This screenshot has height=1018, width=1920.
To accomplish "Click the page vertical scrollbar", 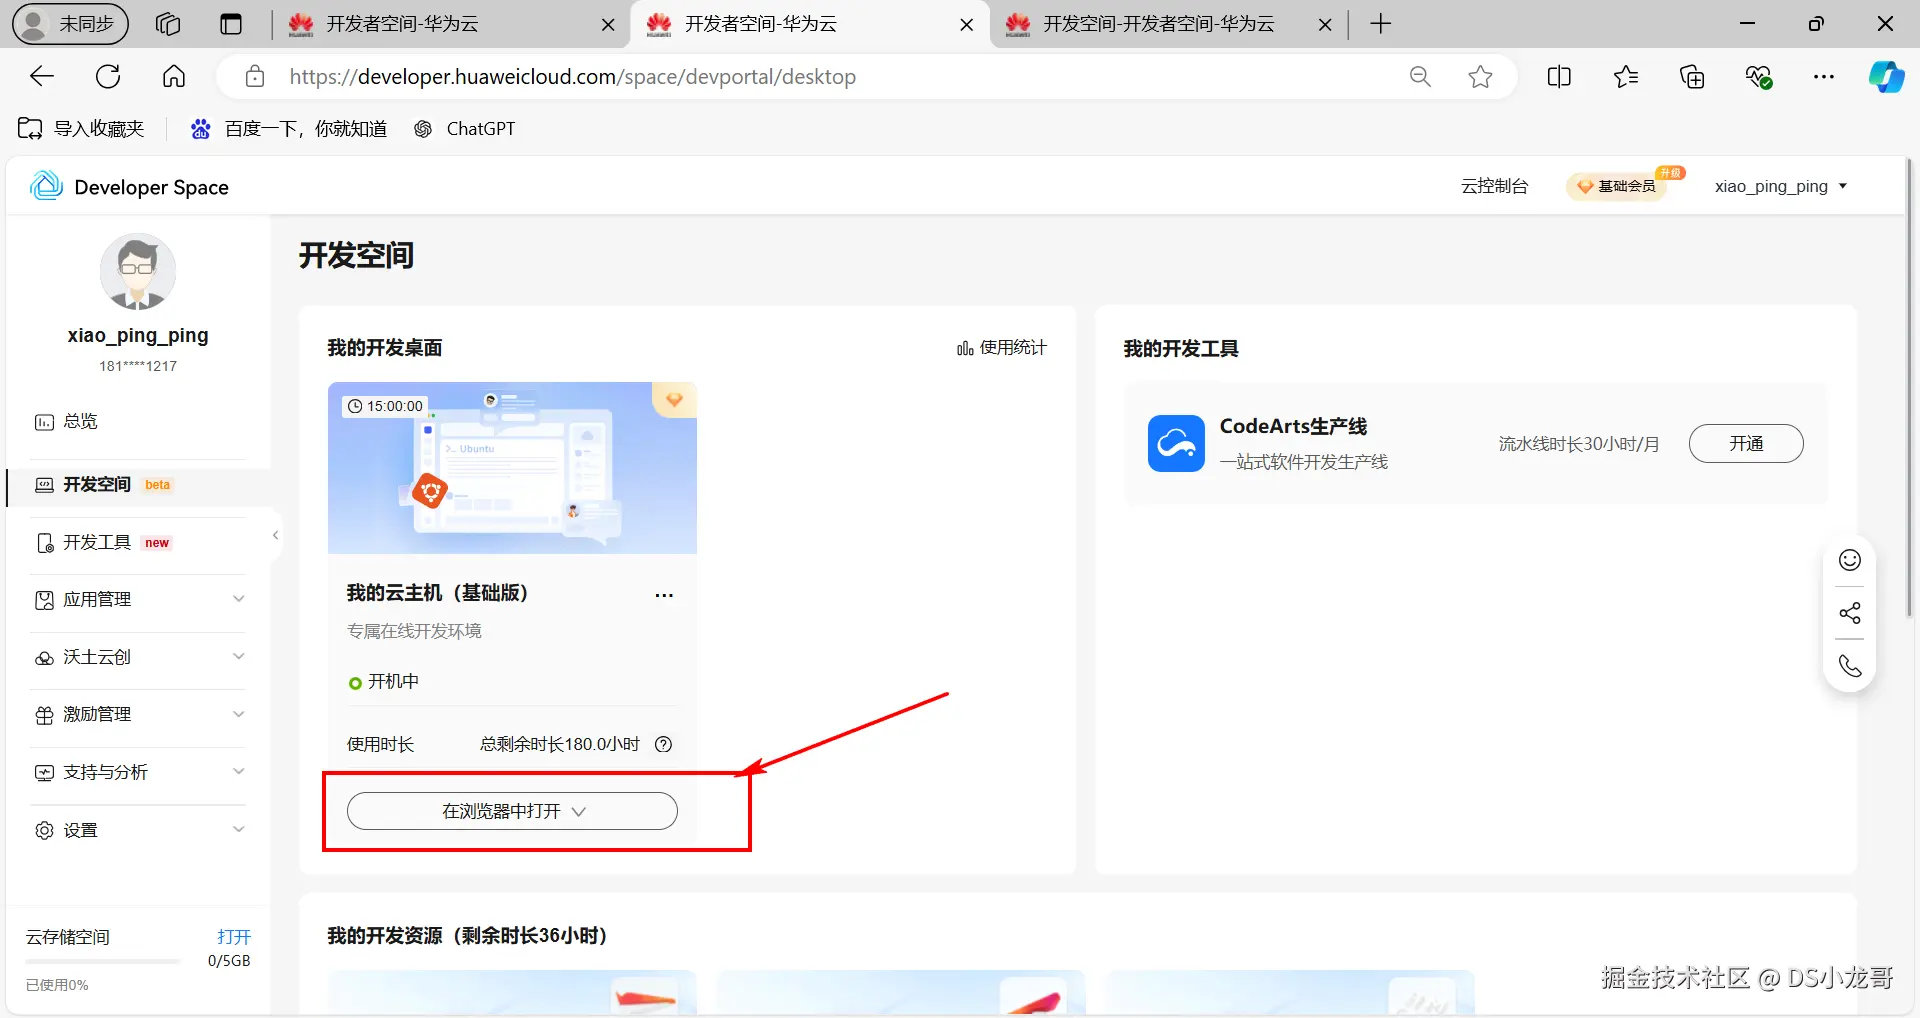I will 1909,390.
